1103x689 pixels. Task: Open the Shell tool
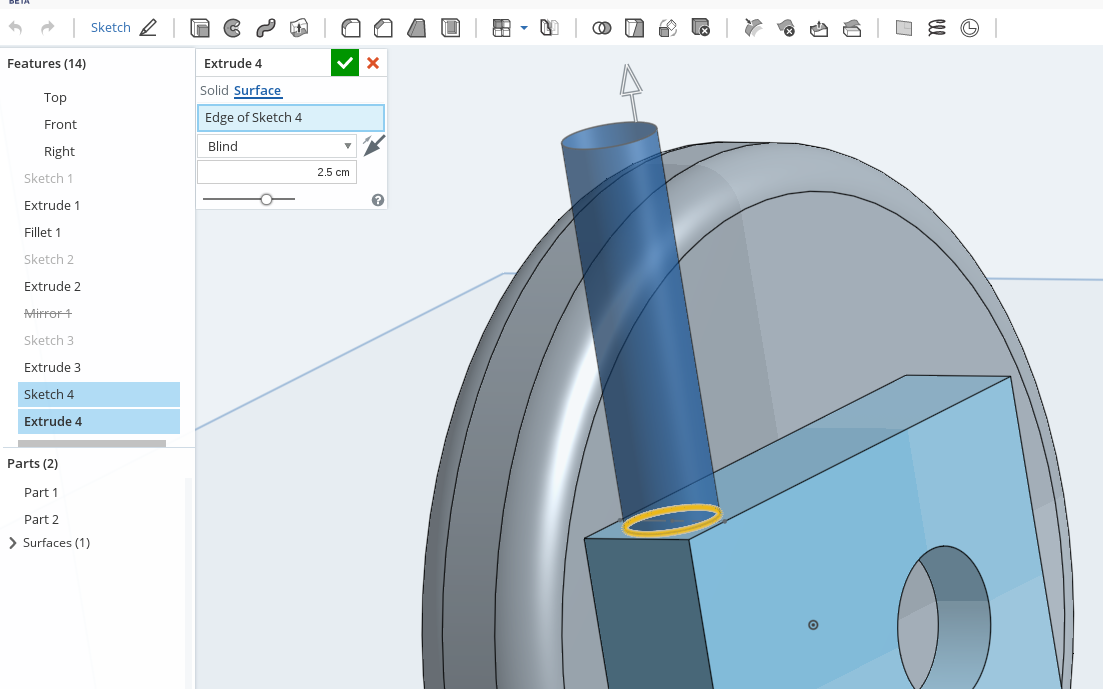[451, 28]
